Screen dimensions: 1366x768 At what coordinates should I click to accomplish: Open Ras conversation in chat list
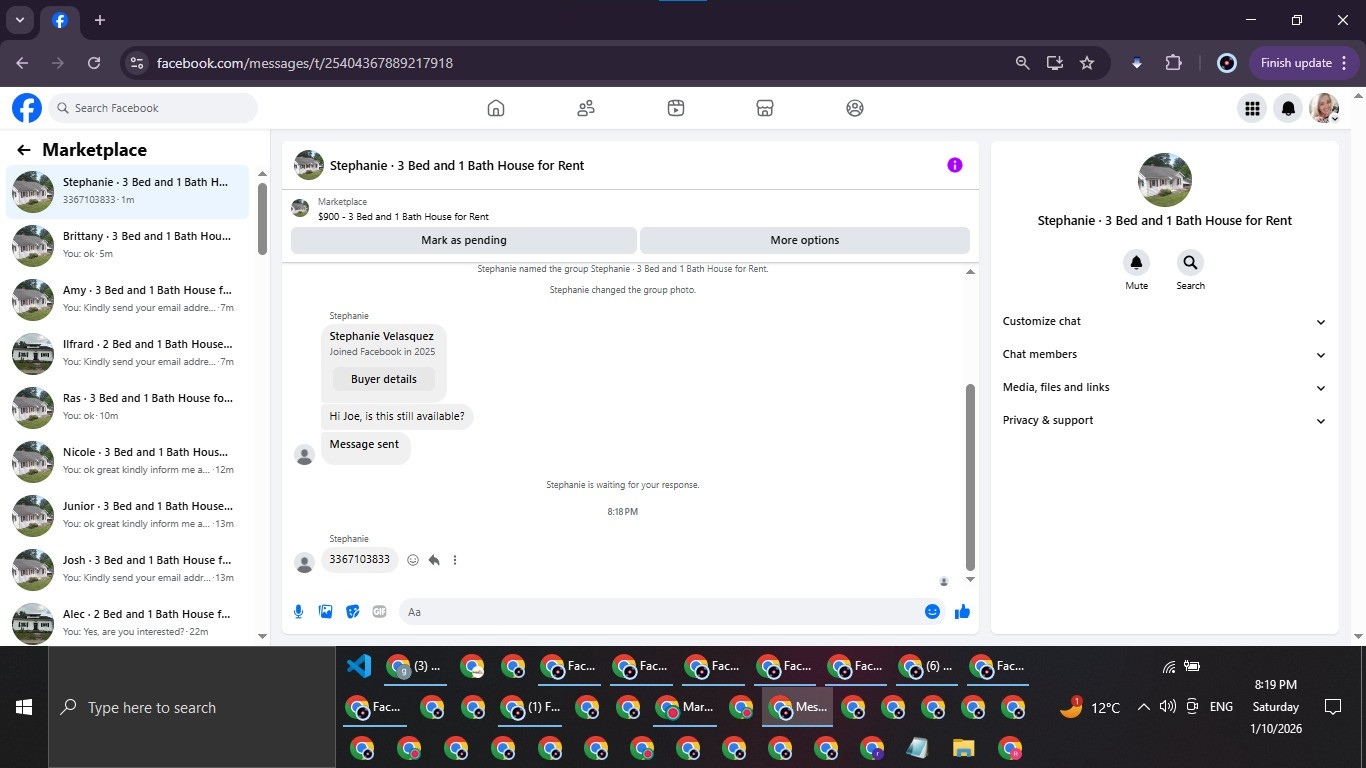pyautogui.click(x=128, y=407)
